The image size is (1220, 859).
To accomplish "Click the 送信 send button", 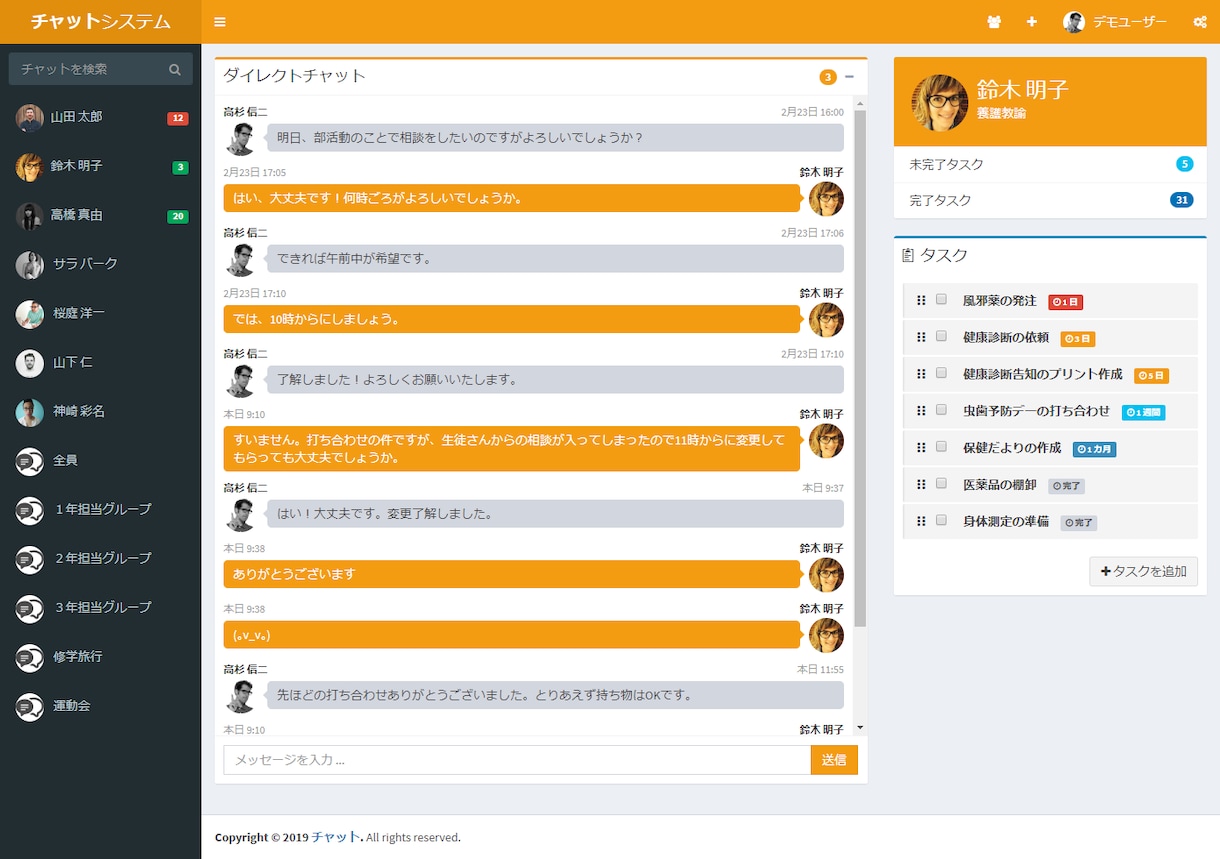I will pos(834,760).
